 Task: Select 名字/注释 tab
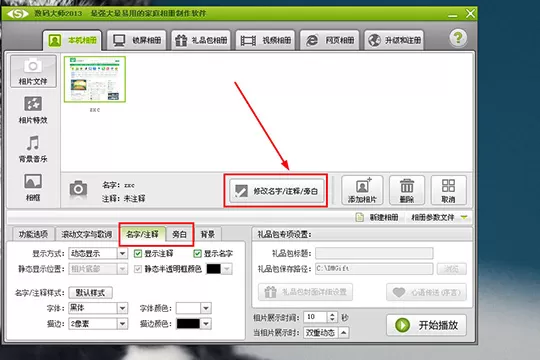click(142, 234)
